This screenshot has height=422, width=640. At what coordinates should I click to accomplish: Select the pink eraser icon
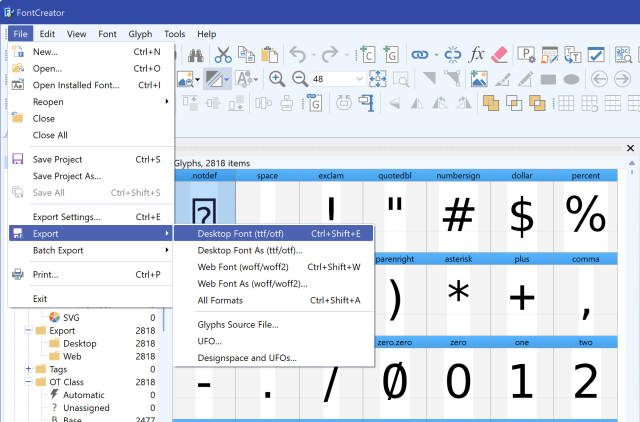pyautogui.click(x=499, y=54)
